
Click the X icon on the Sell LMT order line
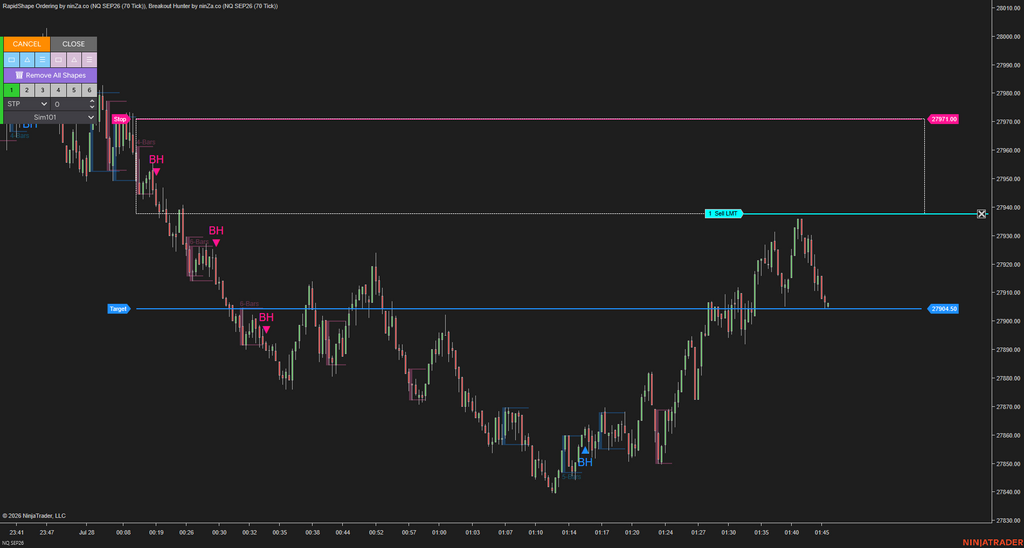coord(981,214)
